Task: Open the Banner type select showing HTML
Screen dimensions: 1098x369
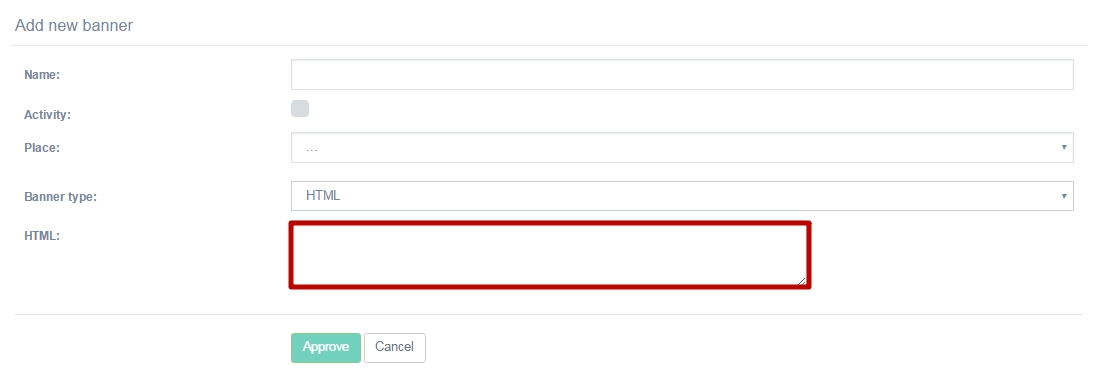Action: pos(682,196)
